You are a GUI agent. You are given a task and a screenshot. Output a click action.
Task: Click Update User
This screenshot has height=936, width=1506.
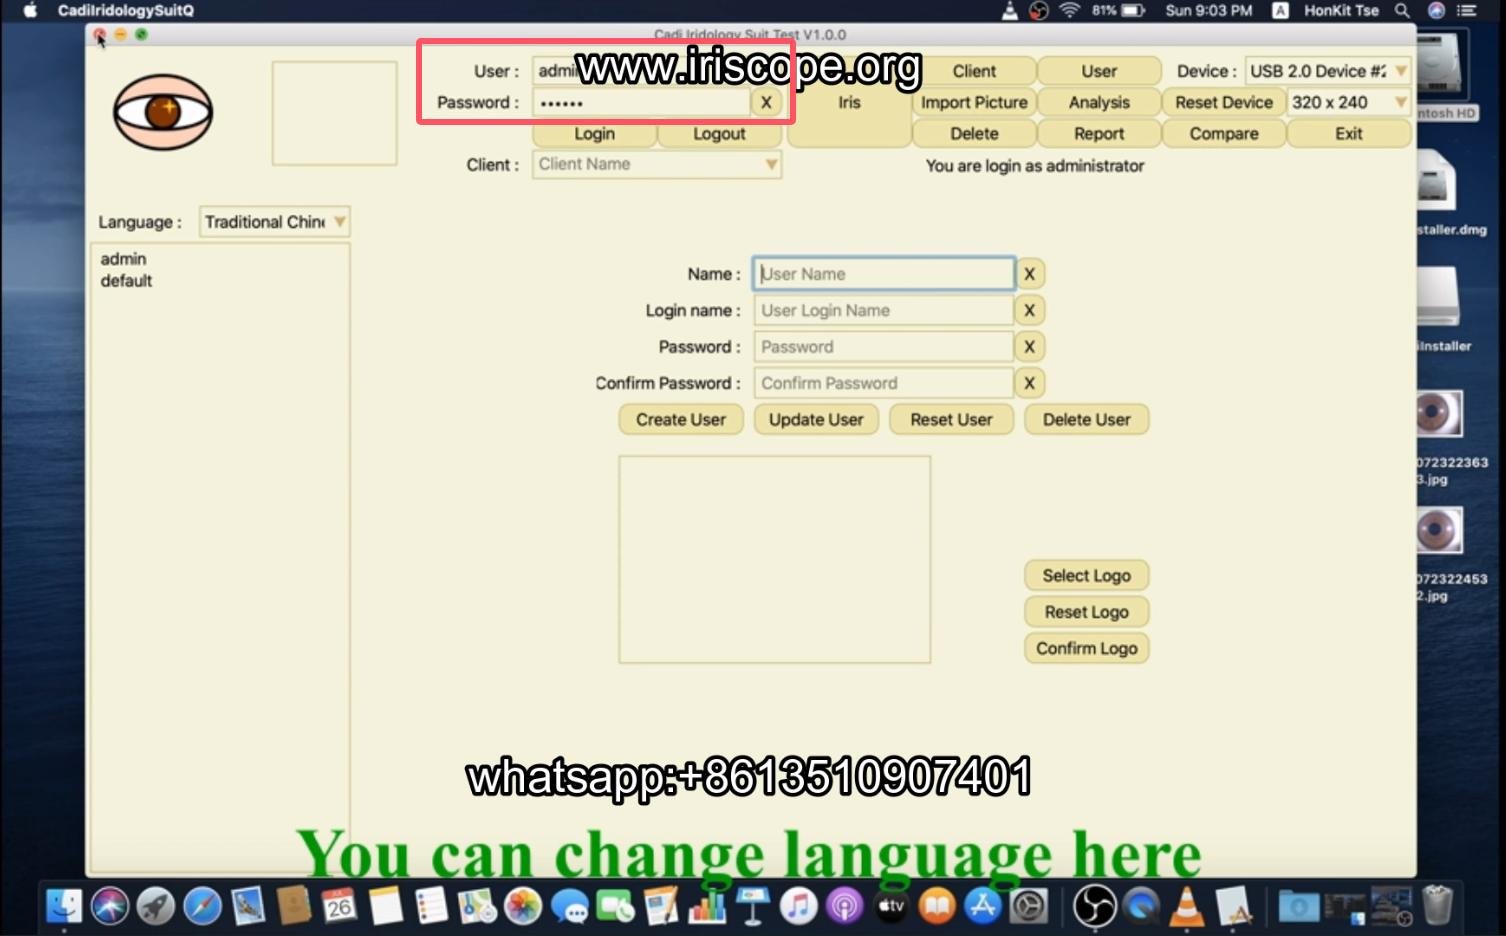(816, 419)
